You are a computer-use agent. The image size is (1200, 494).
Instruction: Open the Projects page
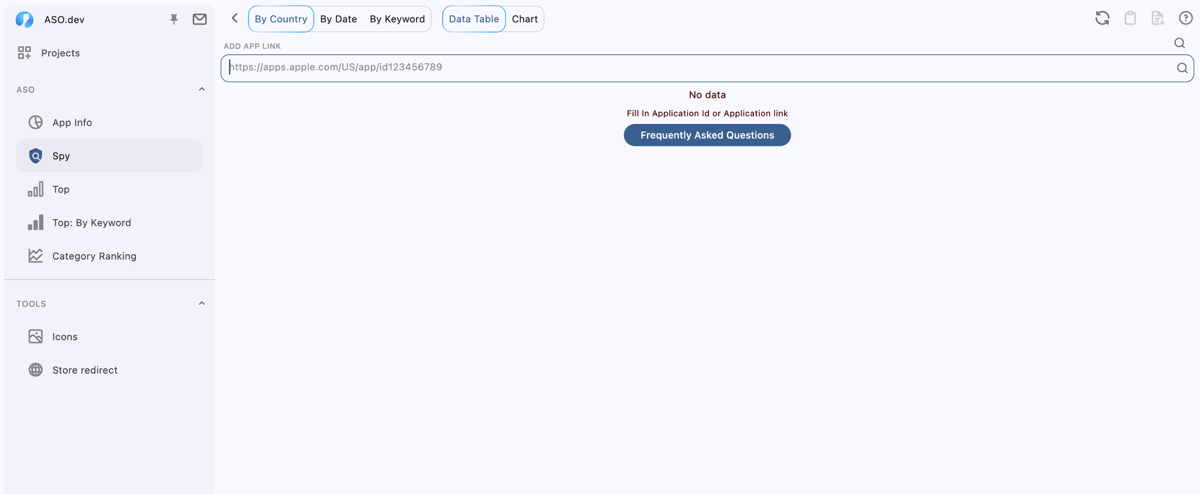click(60, 53)
